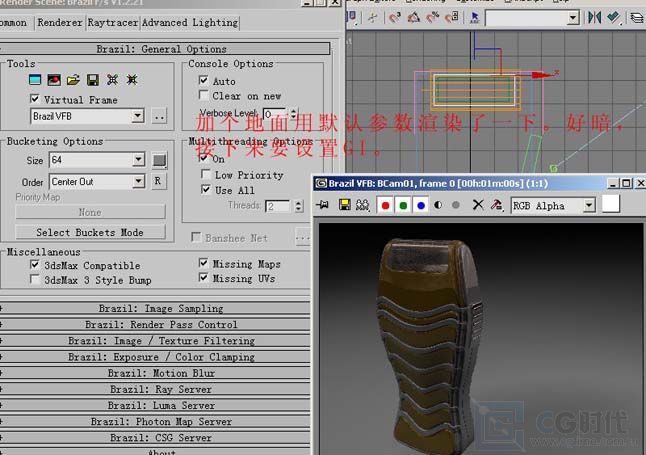Click the last star-burst icon in Tools
Screen dimensions: 646x455
[132, 80]
